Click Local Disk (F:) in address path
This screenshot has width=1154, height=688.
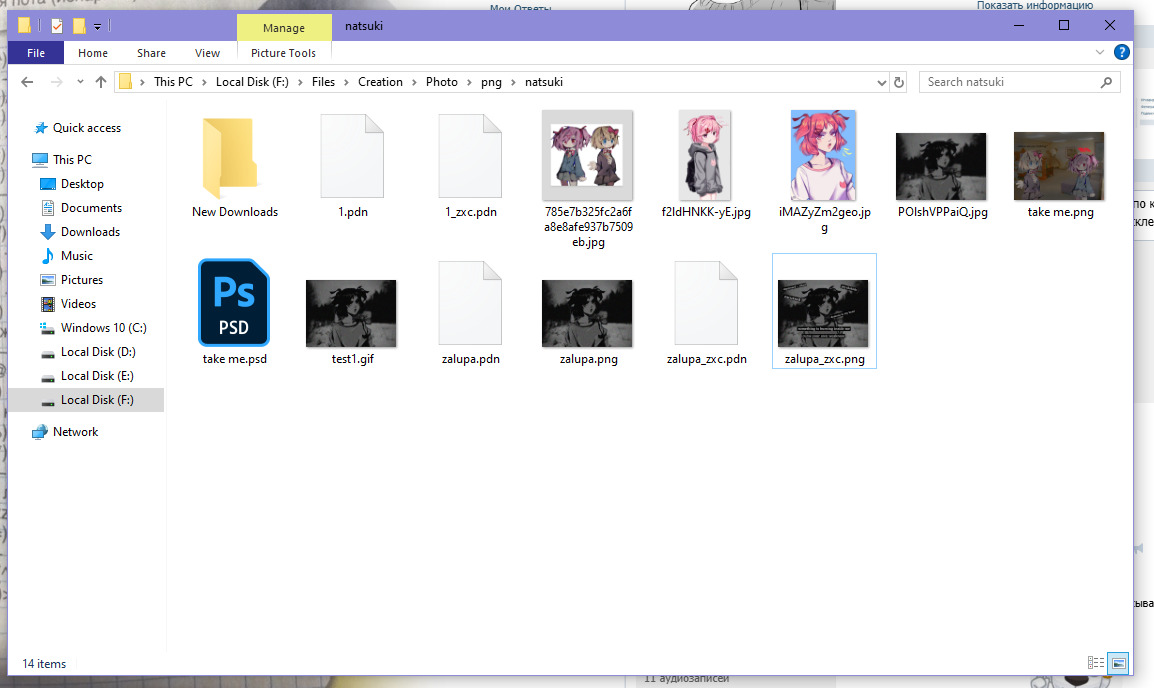tap(252, 82)
